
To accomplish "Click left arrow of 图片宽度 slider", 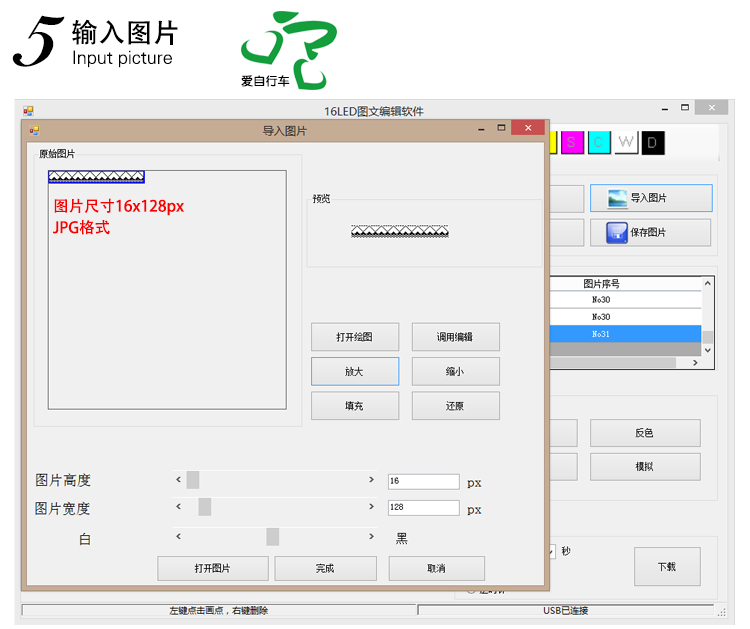I will tap(178, 506).
